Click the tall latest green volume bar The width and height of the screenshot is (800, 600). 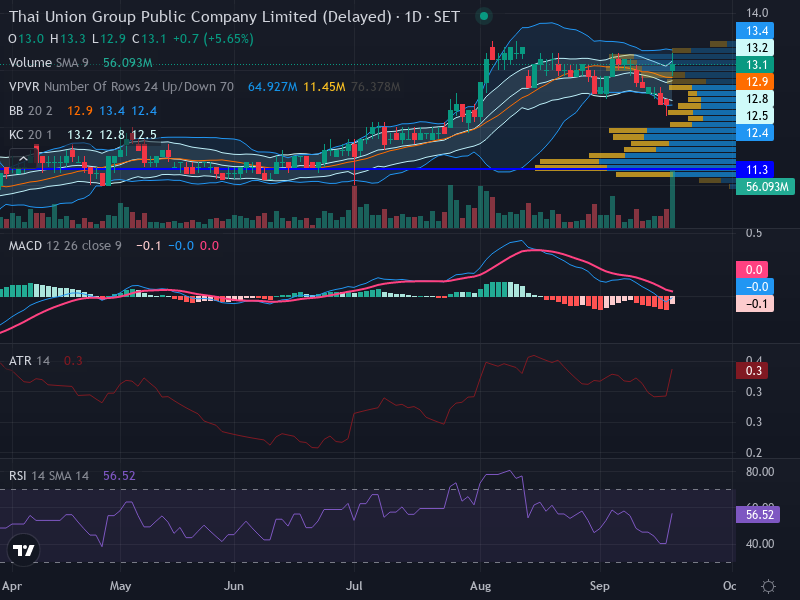(x=672, y=199)
